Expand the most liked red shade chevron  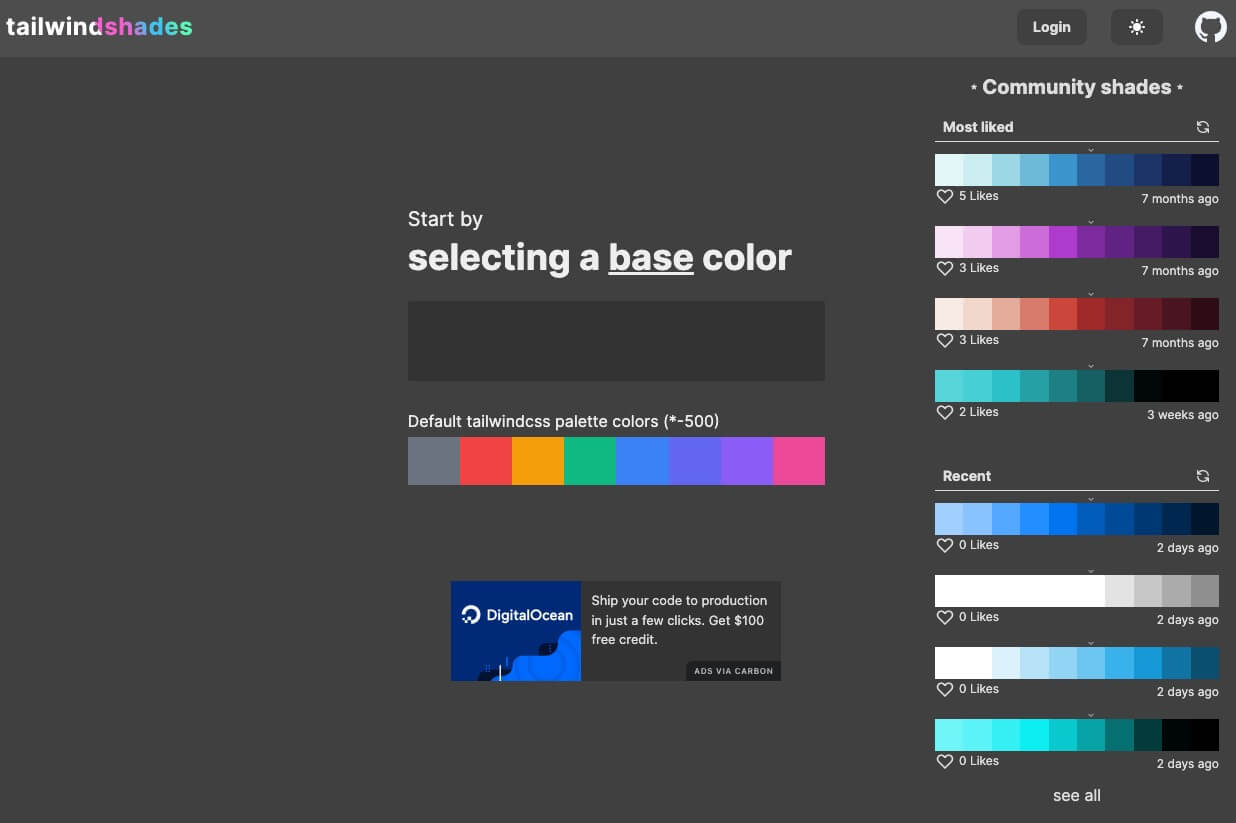tap(1091, 294)
